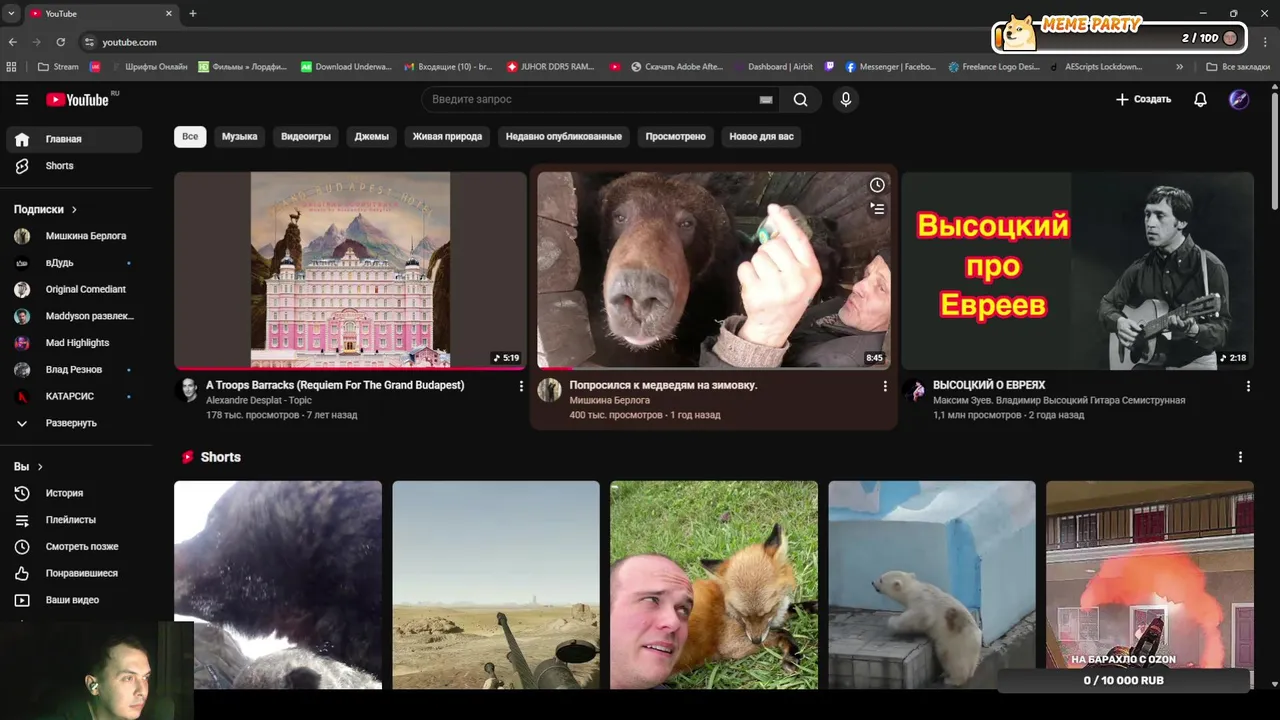Open the browser apps grid icon
This screenshot has height=720, width=1280.
point(12,67)
